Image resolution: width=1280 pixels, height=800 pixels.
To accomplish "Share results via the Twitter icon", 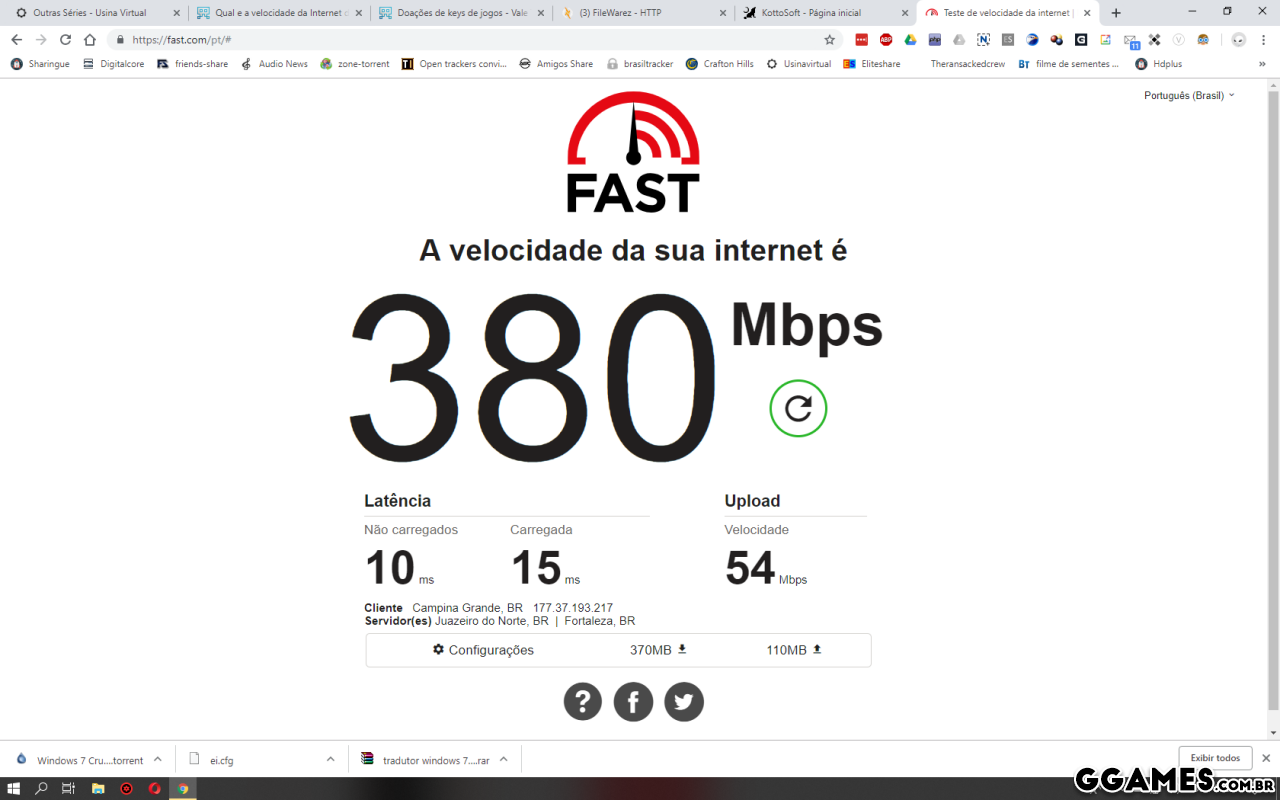I will coord(684,702).
